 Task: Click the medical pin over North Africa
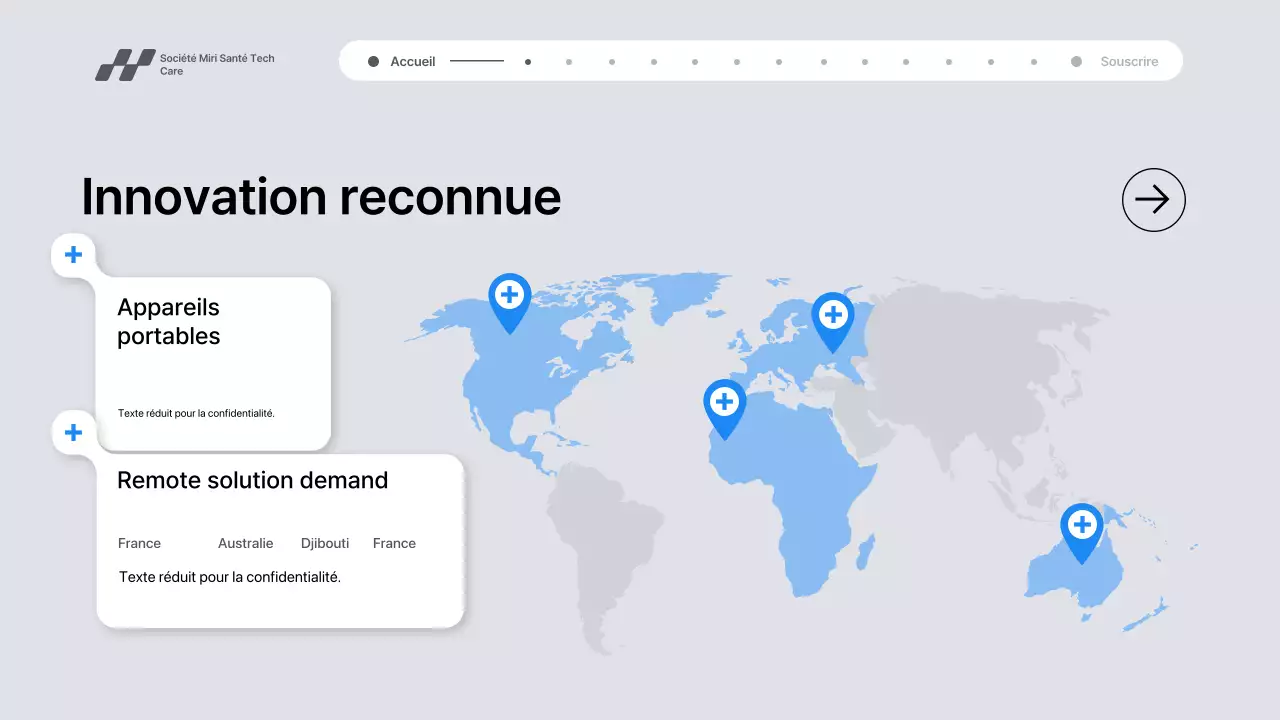click(725, 401)
